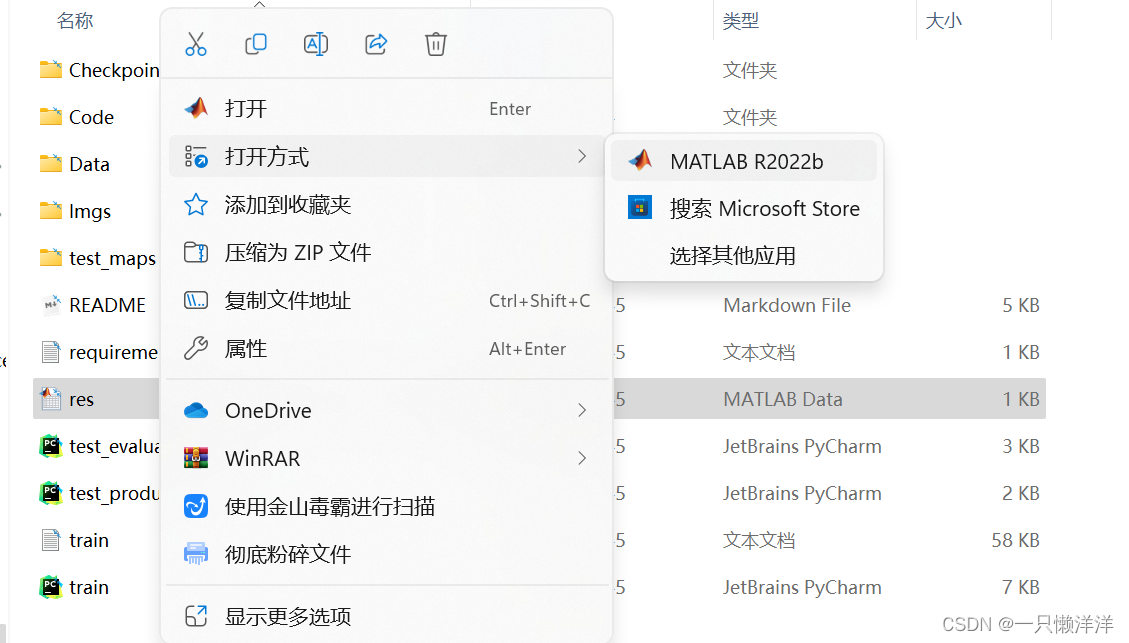Cut the selected file using scissors icon
The height and width of the screenshot is (643, 1129).
(x=195, y=44)
